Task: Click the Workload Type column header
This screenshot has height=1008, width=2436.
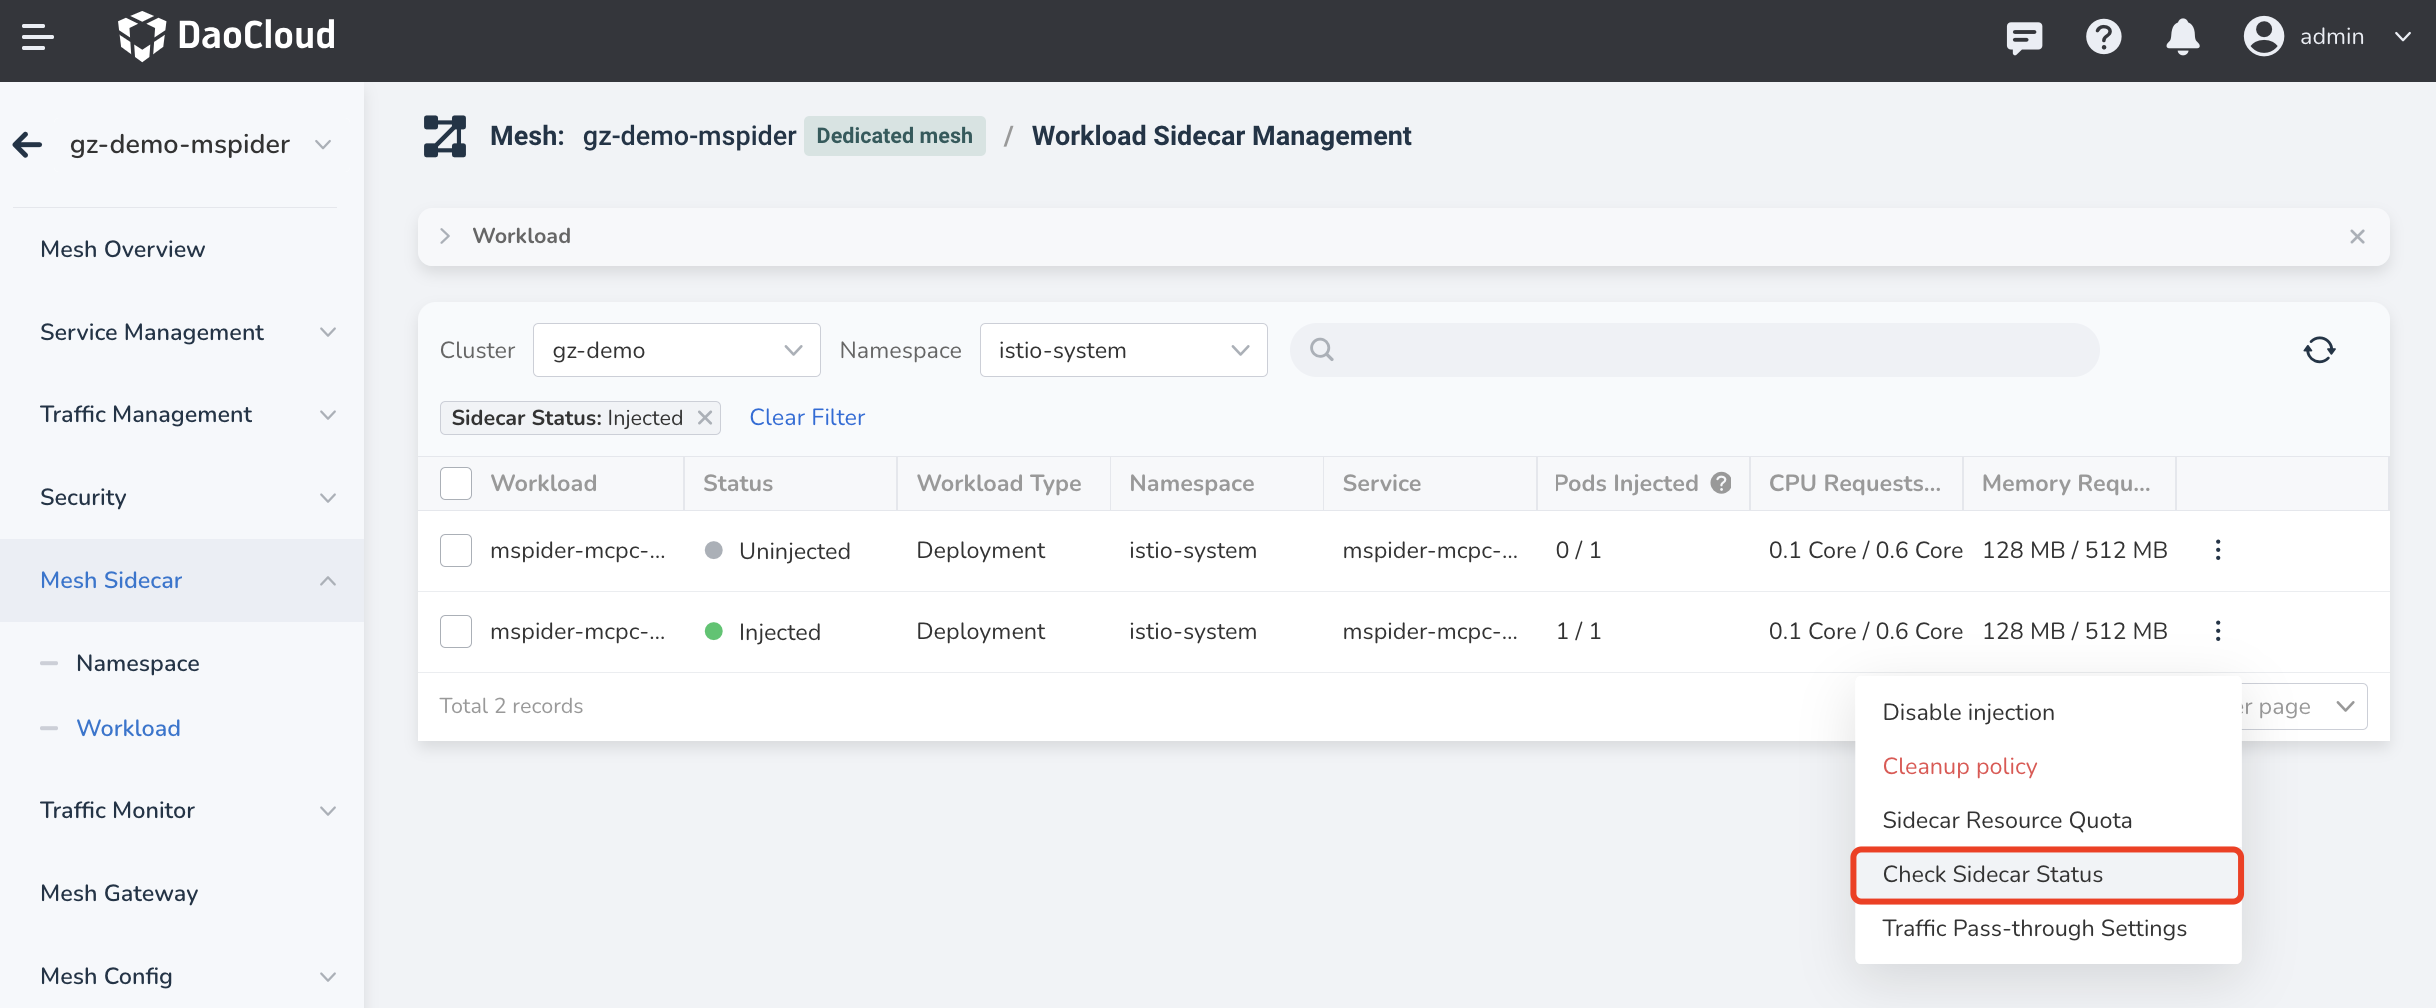Action: coord(999,484)
